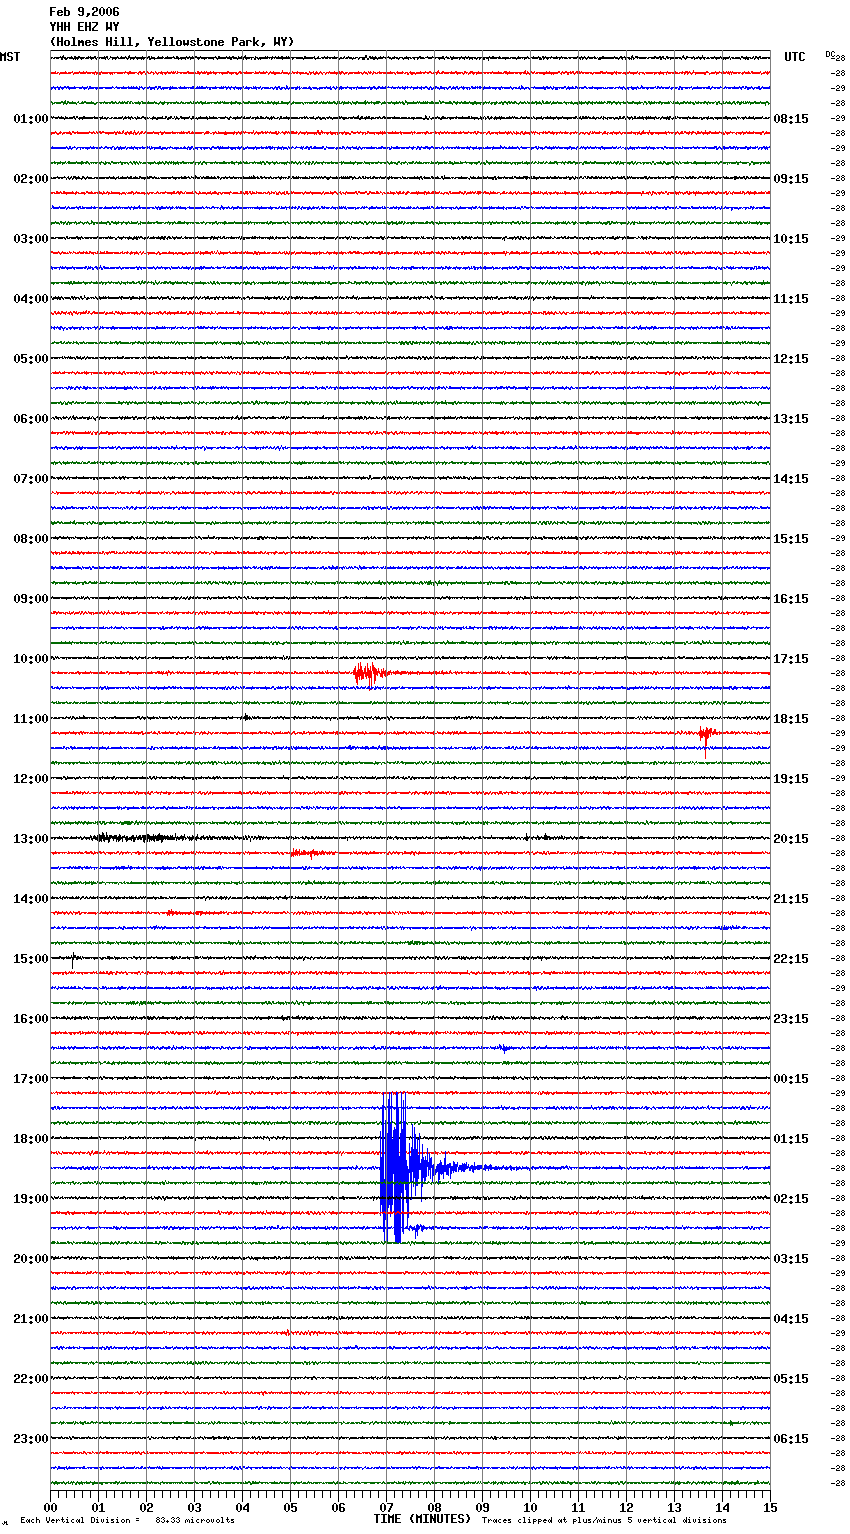Click the MST axis header
Screen dimensions: 850x1534
tap(10, 57)
